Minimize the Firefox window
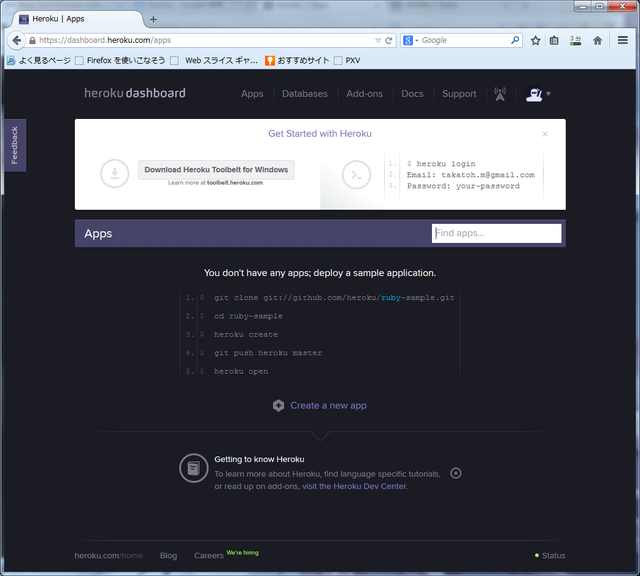The width and height of the screenshot is (640, 576). coord(583,6)
